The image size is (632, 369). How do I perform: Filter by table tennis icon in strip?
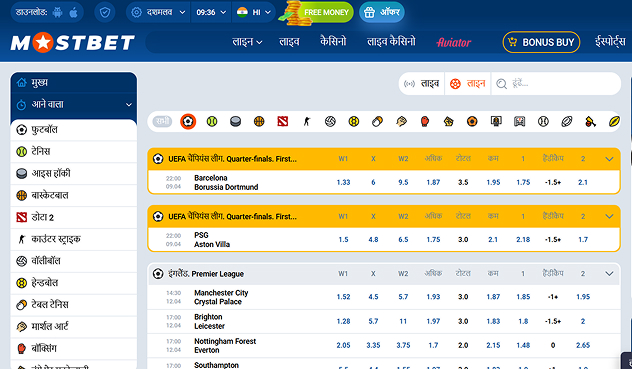coord(378,121)
